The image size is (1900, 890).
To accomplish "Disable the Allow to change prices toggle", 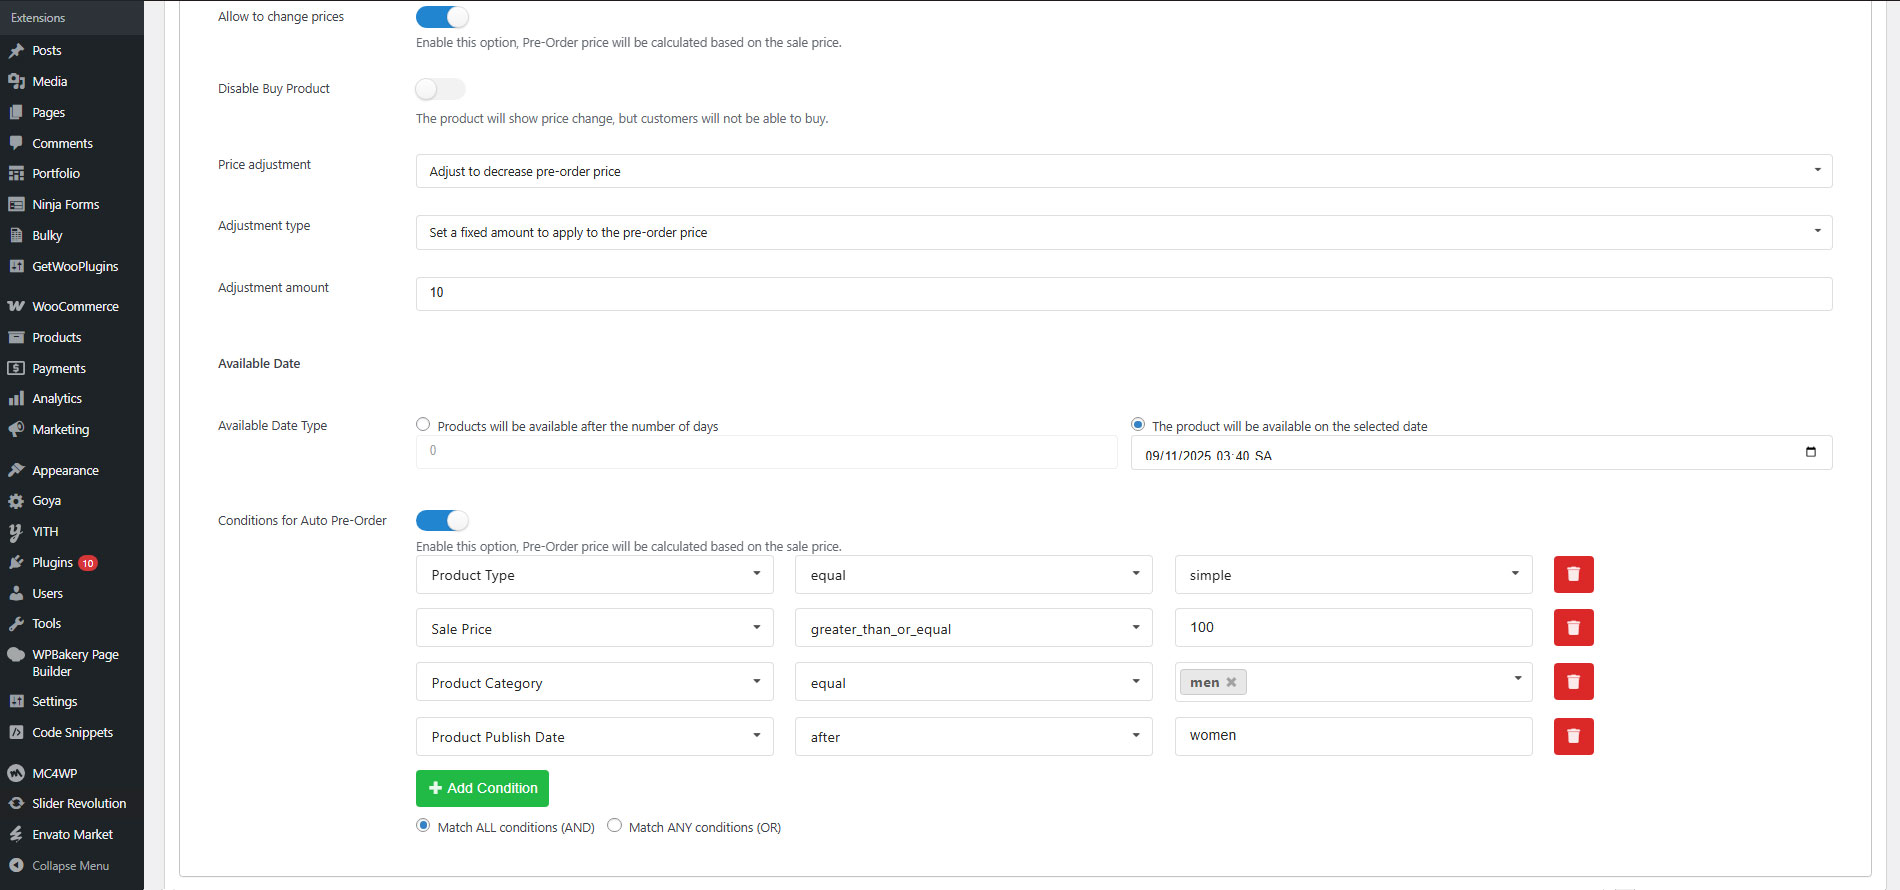I will [x=441, y=17].
